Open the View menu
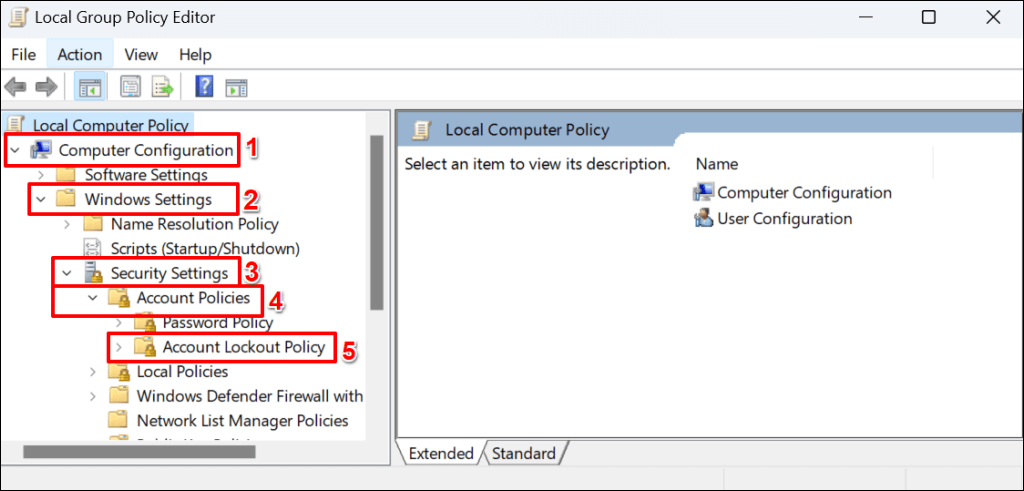 141,55
